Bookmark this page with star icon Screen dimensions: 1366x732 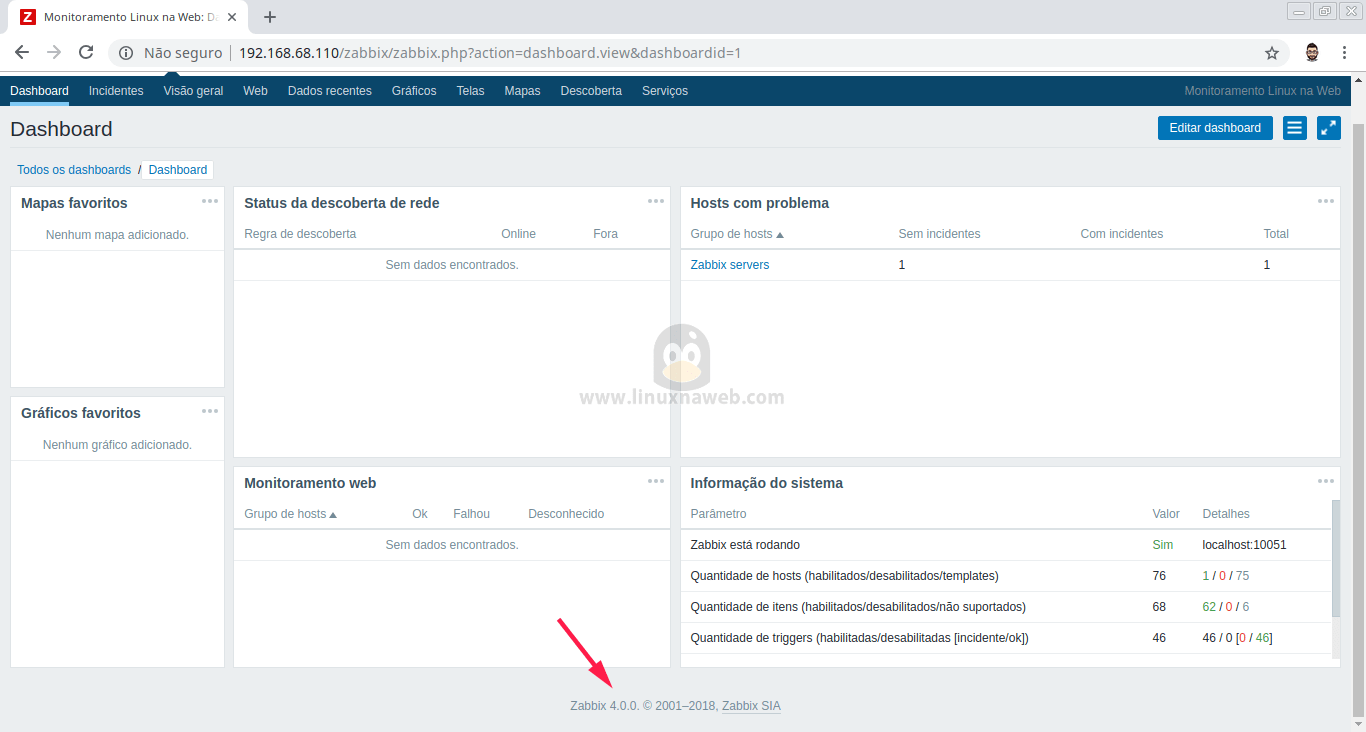(1272, 53)
